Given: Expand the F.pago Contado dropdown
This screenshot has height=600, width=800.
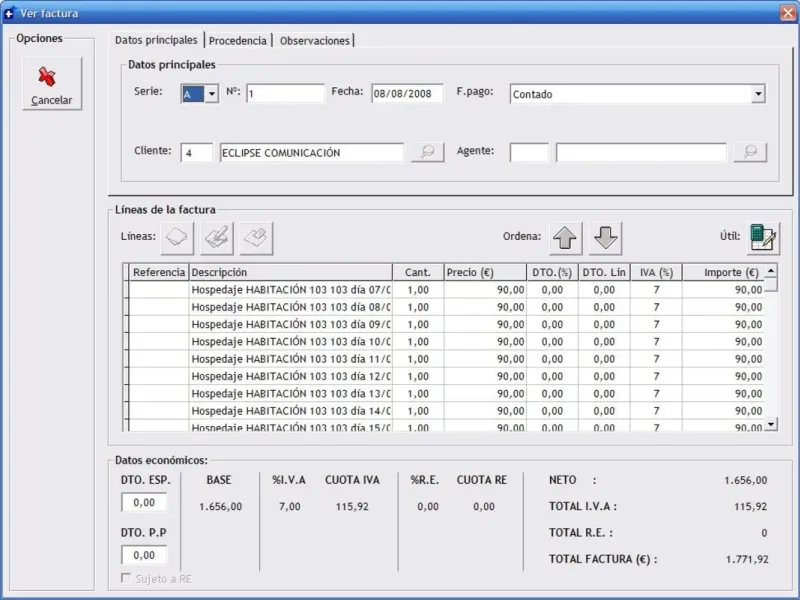Looking at the screenshot, I should click(758, 94).
